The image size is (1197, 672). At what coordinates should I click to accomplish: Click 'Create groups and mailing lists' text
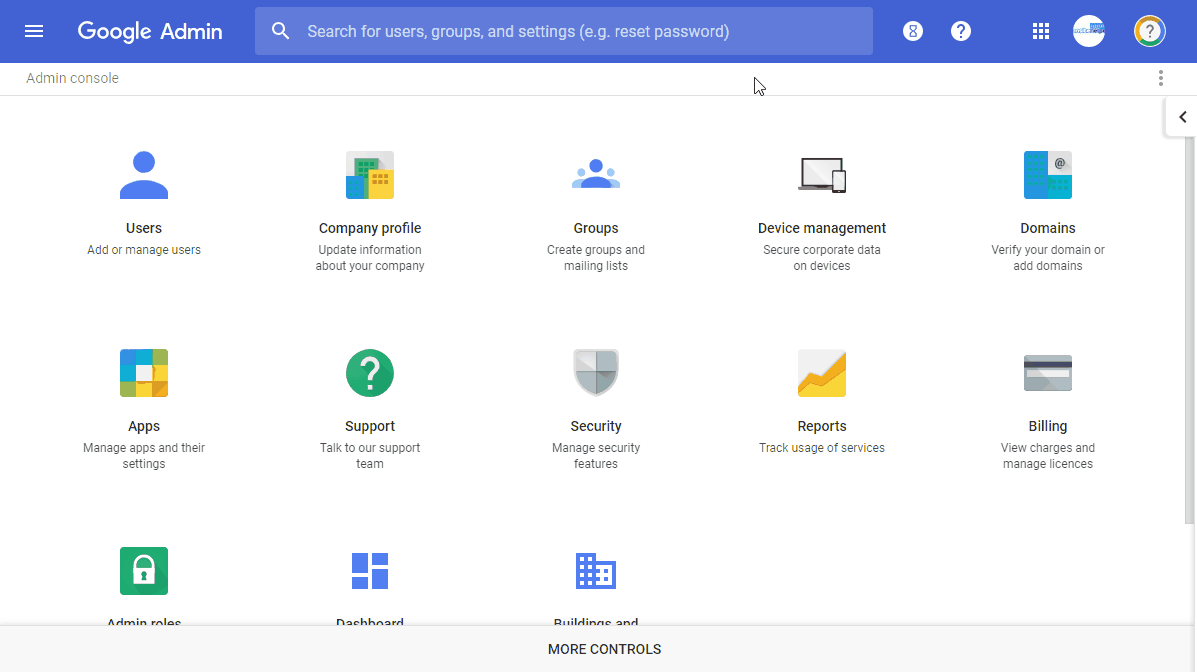tap(595, 258)
